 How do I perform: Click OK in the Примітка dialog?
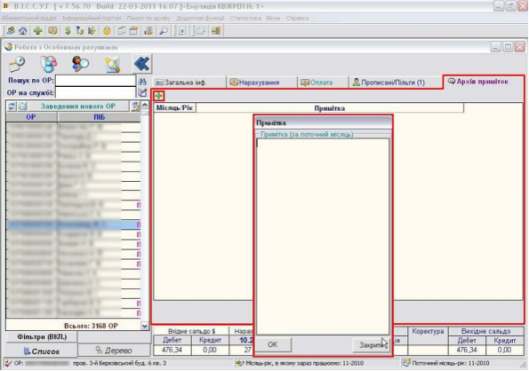click(273, 345)
